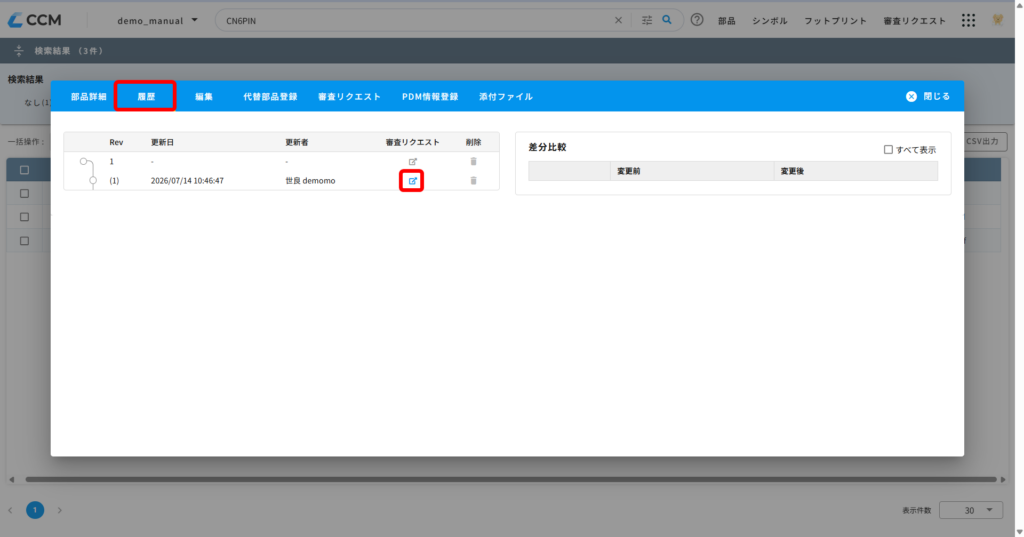Viewport: 1024px width, 537px height.
Task: Switch to the 履歴 tab
Action: tap(146, 97)
